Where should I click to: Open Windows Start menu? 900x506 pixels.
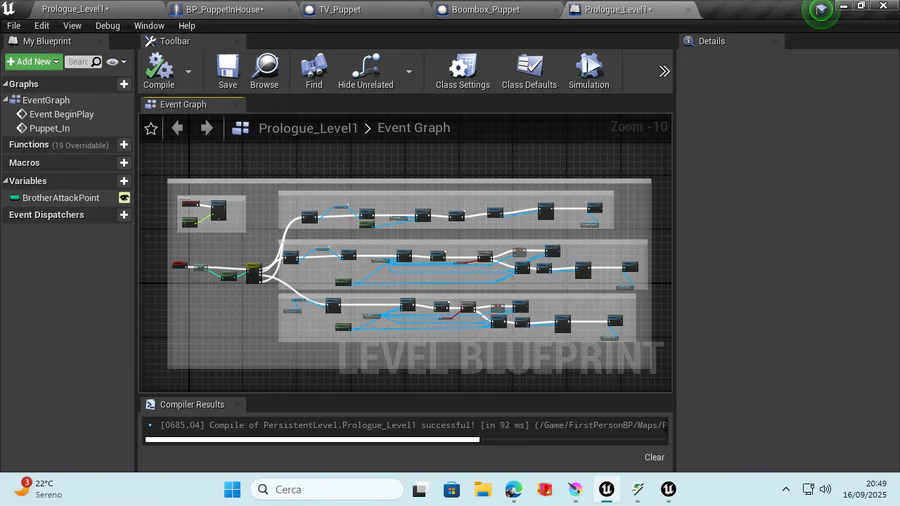coord(232,489)
